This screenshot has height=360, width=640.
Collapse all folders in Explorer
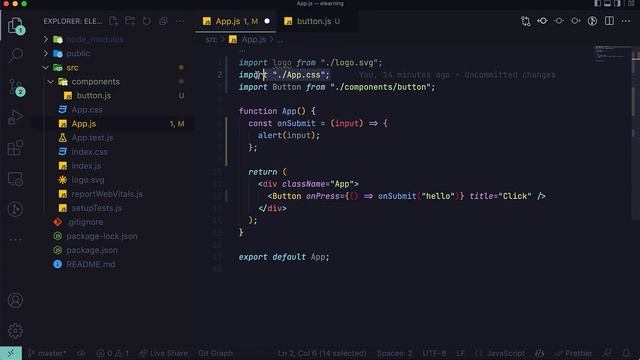pos(163,21)
